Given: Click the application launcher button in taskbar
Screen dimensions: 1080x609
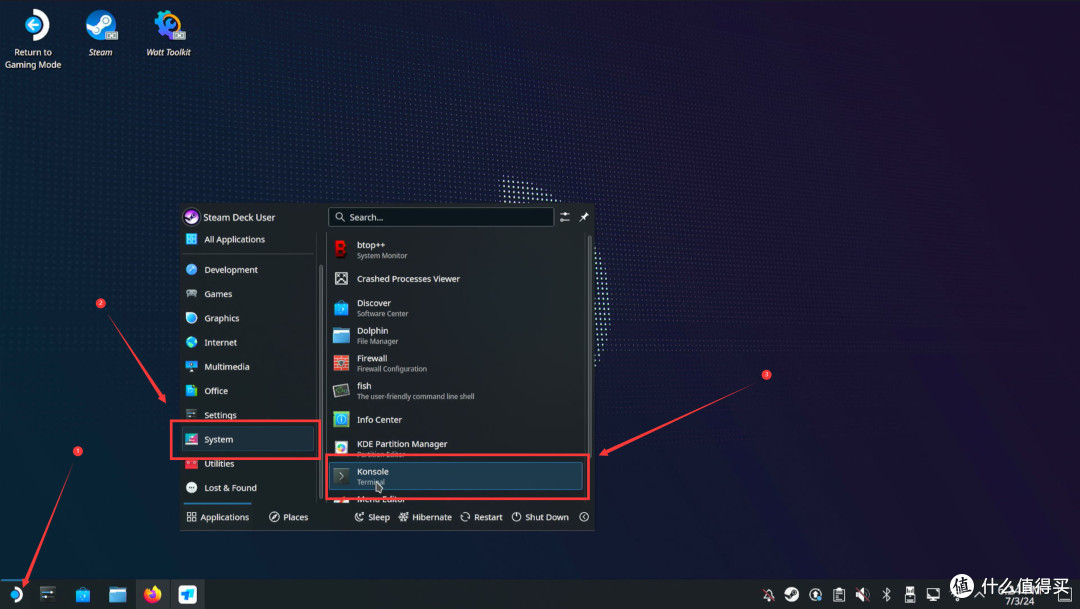Looking at the screenshot, I should [16, 594].
